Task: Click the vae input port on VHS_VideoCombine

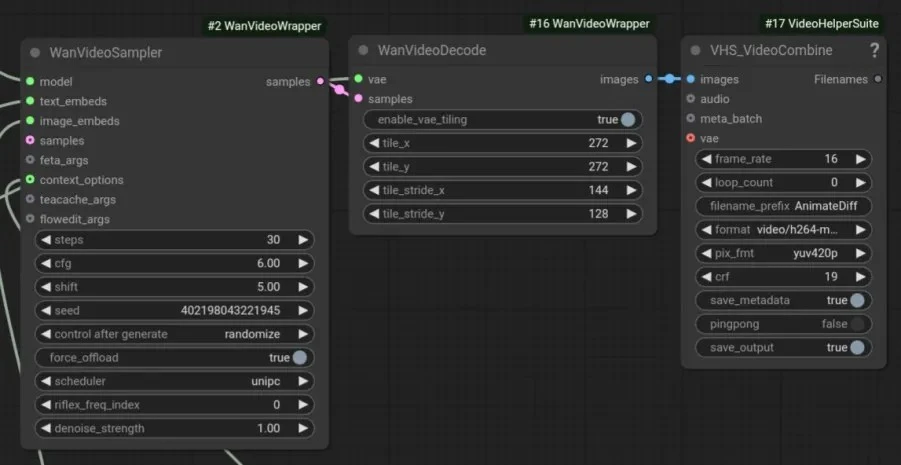Action: coord(690,138)
